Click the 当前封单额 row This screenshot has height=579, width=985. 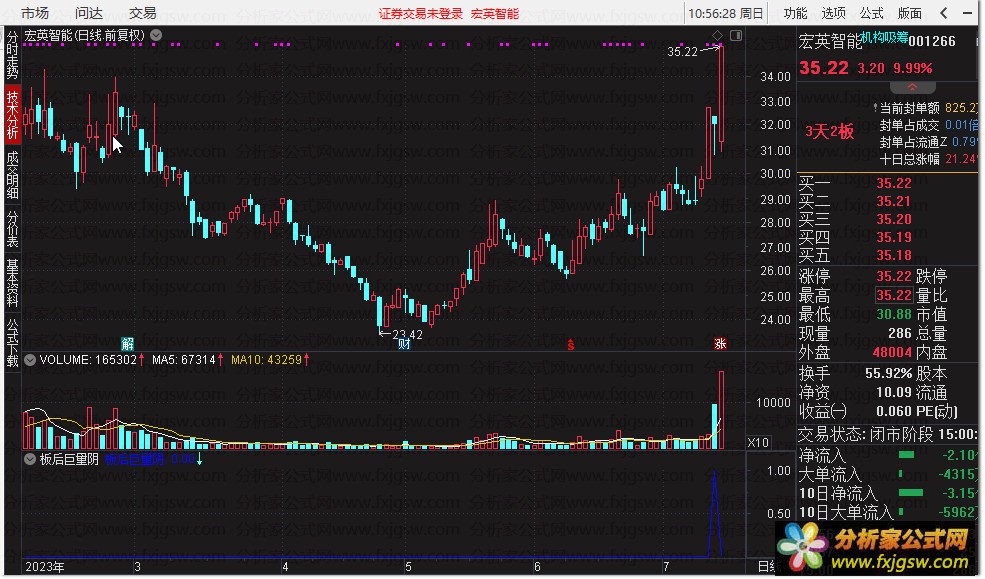pos(928,109)
